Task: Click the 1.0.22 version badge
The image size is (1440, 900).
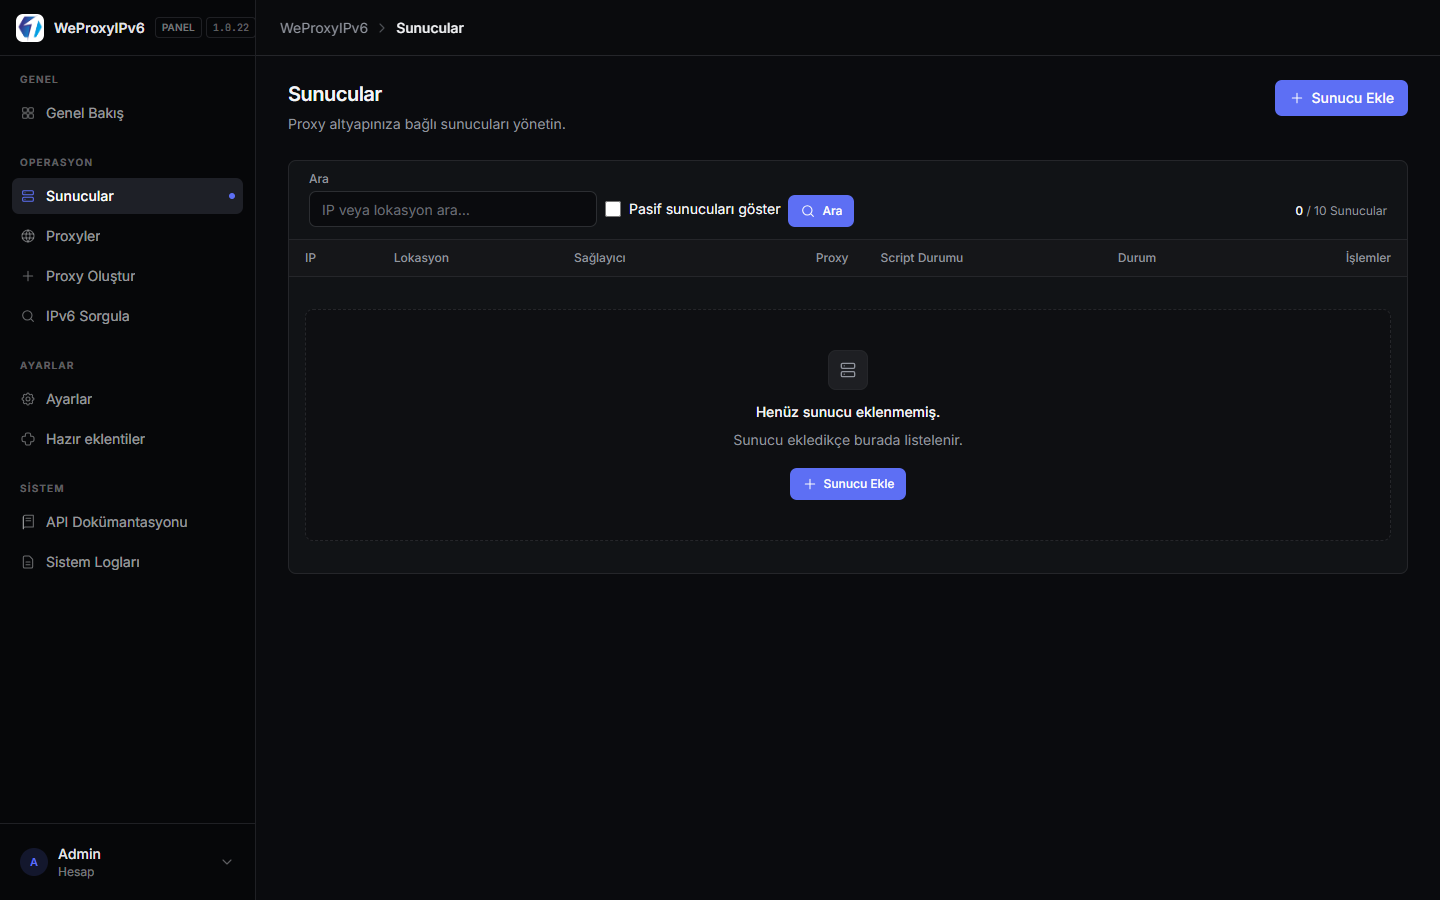Action: click(x=231, y=28)
